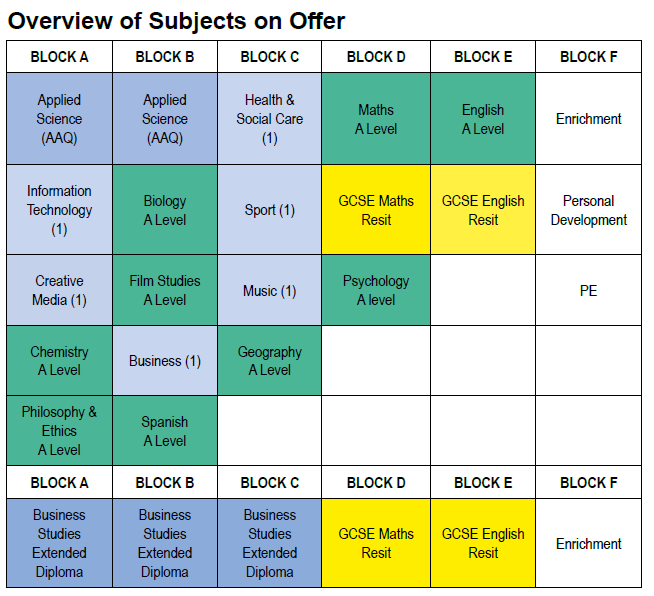Select the Creative Media (1) cell
Viewport: 654px width, 596px height.
click(59, 290)
